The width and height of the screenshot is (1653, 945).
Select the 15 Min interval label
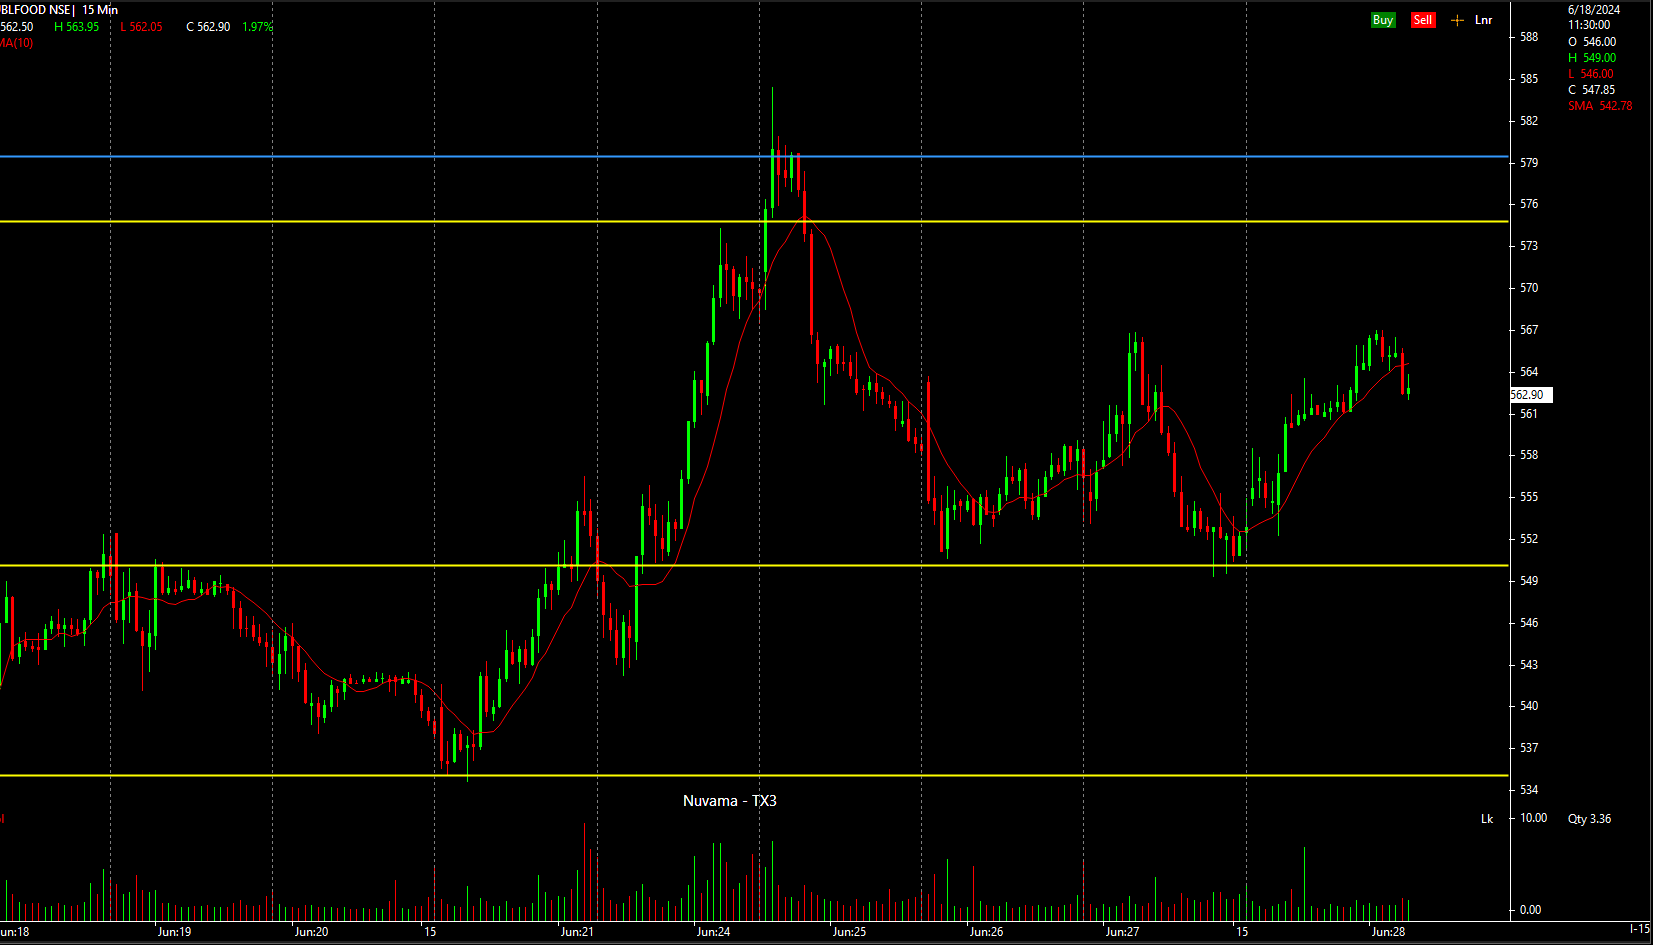(x=100, y=10)
